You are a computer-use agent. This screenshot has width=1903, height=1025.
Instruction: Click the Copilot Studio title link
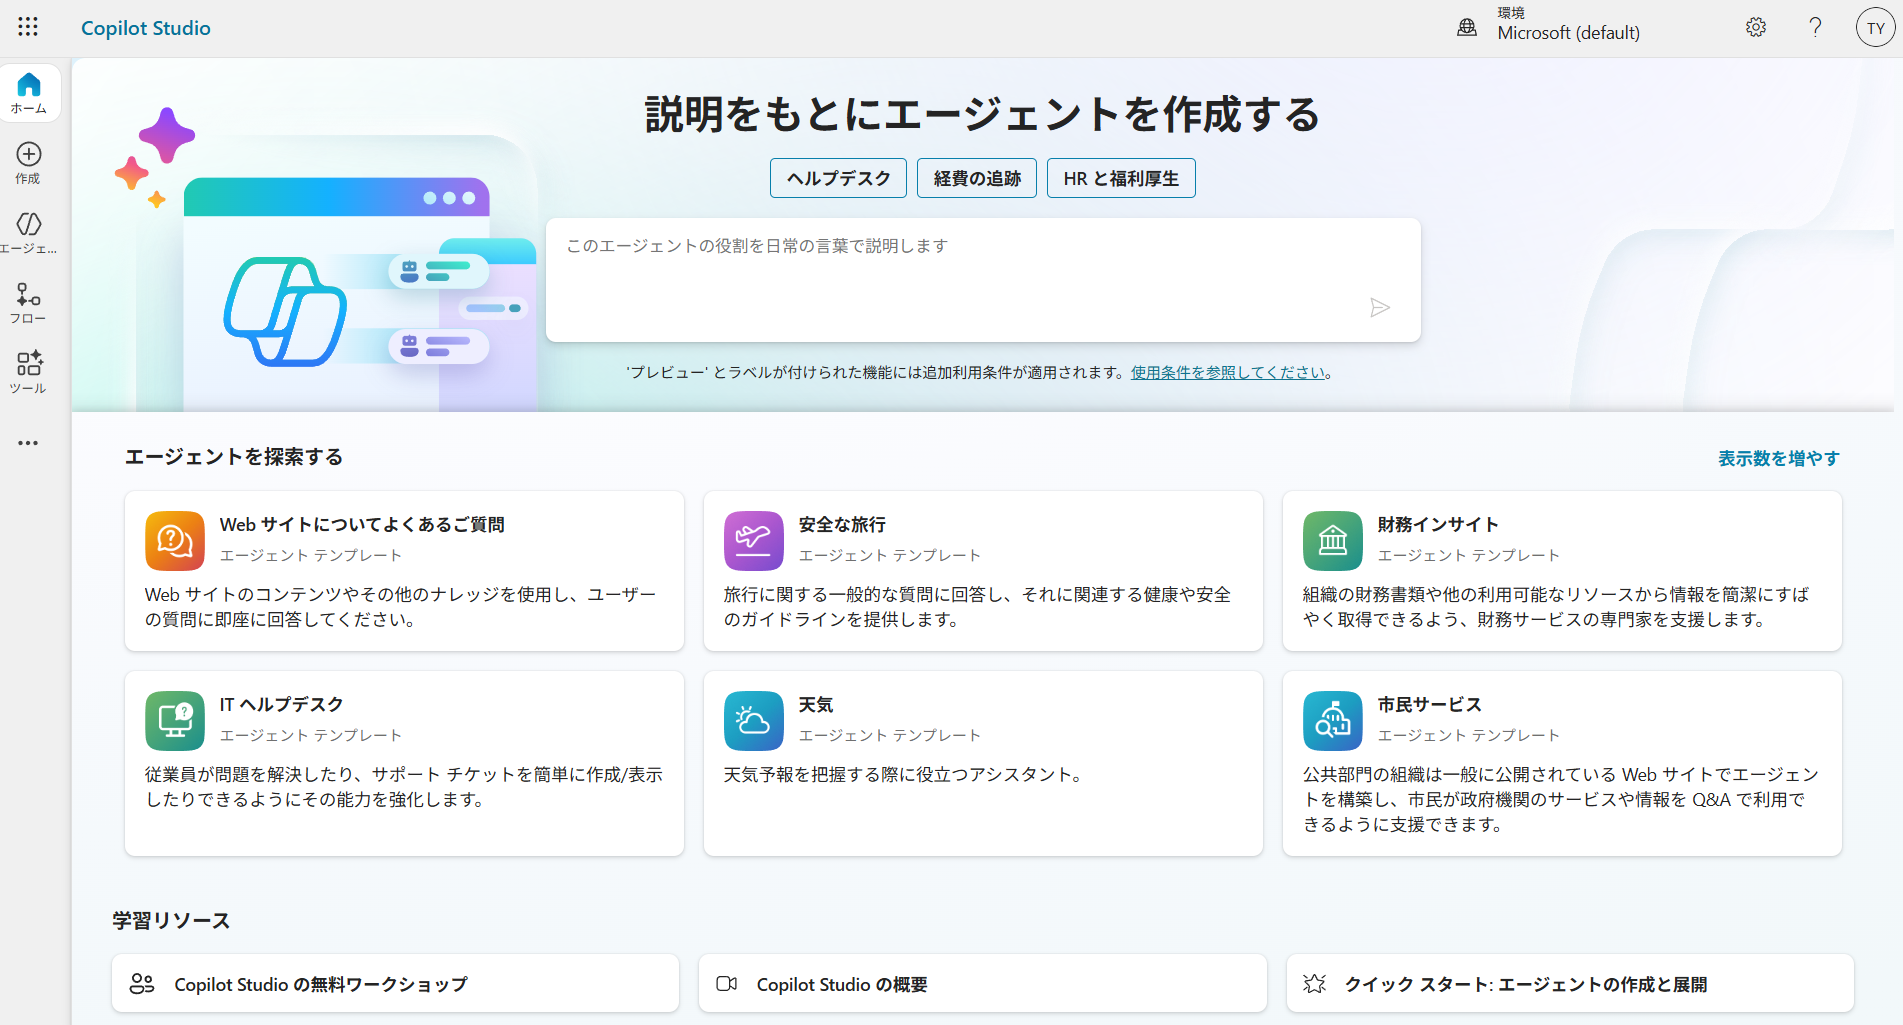tap(146, 28)
